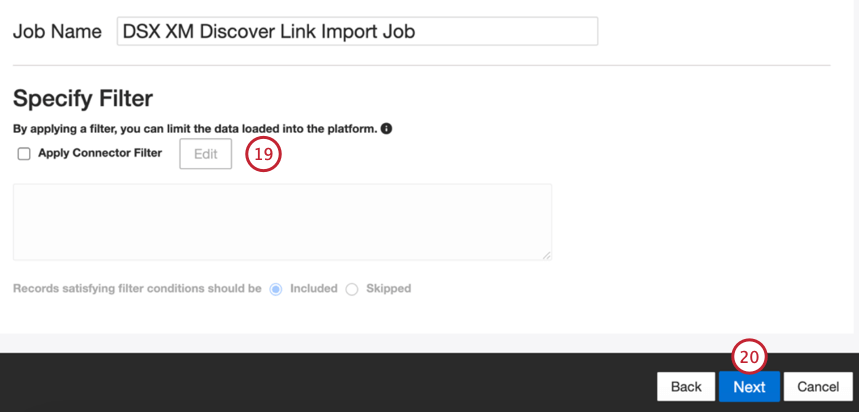Select the Skipped radio button
859x412 pixels.
click(x=352, y=289)
